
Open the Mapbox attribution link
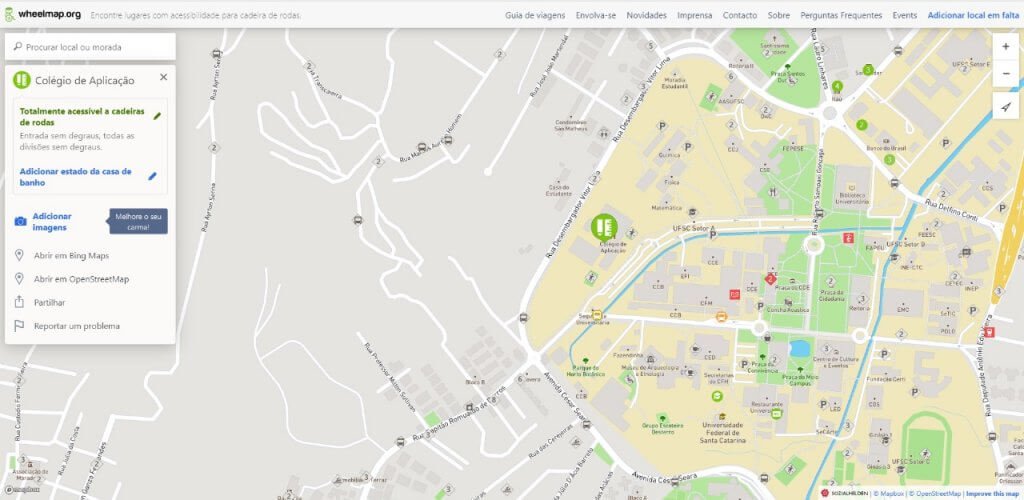(x=887, y=494)
